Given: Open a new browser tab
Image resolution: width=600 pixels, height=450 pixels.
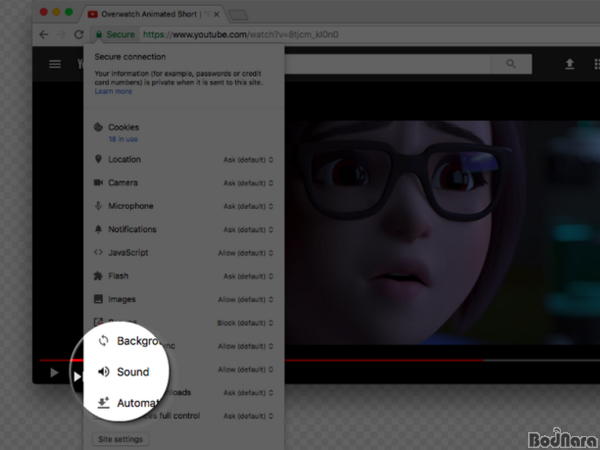Looking at the screenshot, I should point(238,15).
